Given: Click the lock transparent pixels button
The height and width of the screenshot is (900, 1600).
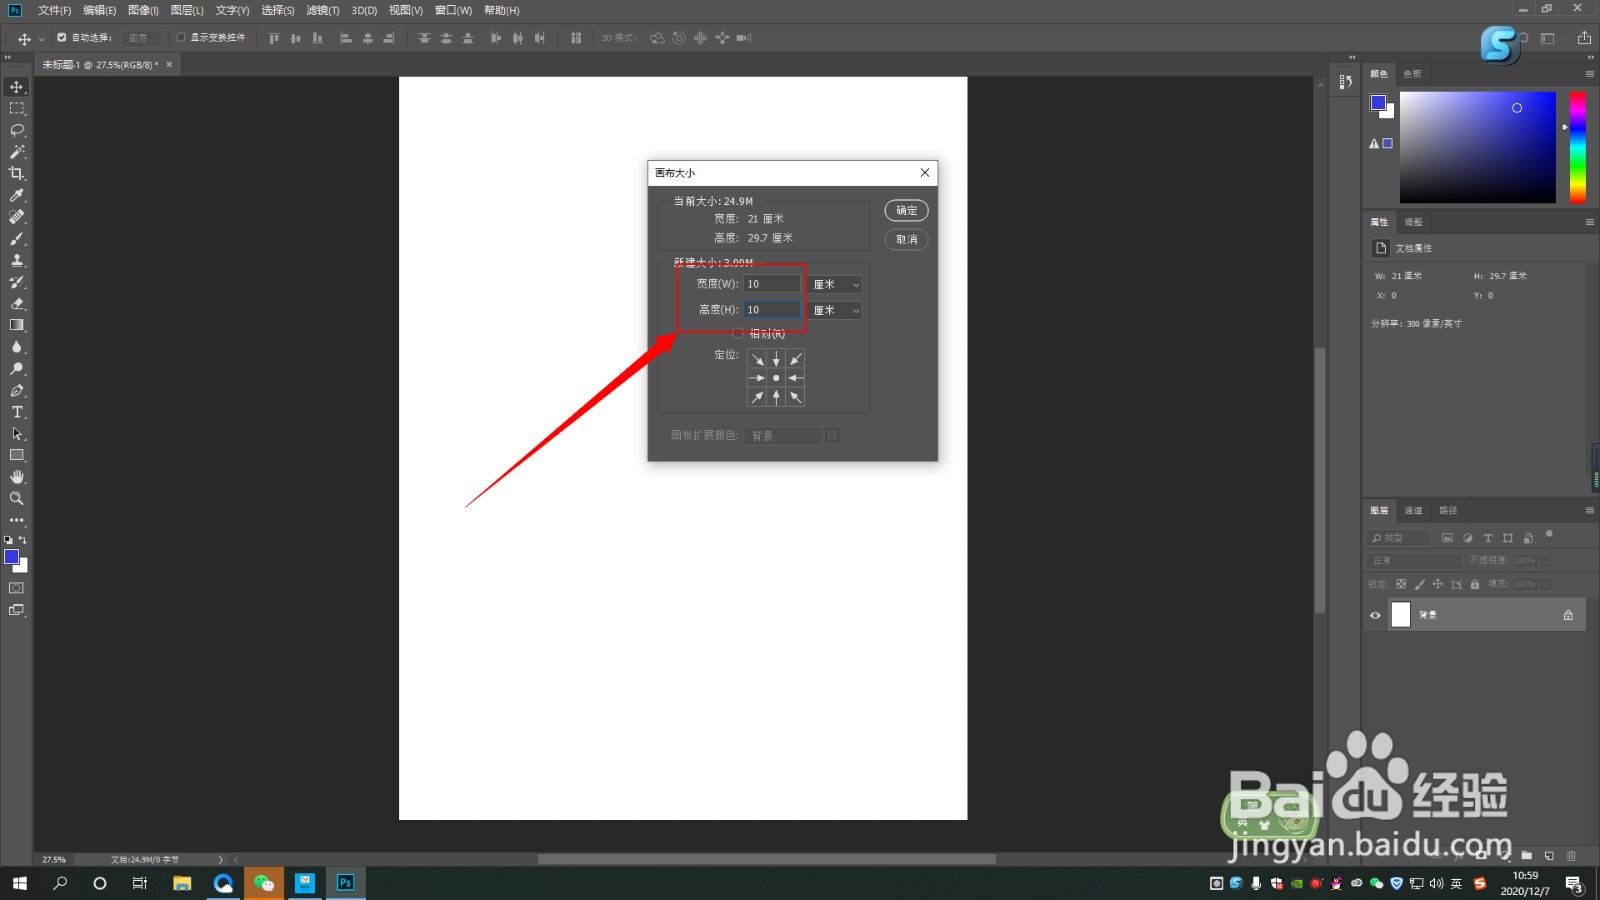Looking at the screenshot, I should (x=1401, y=584).
